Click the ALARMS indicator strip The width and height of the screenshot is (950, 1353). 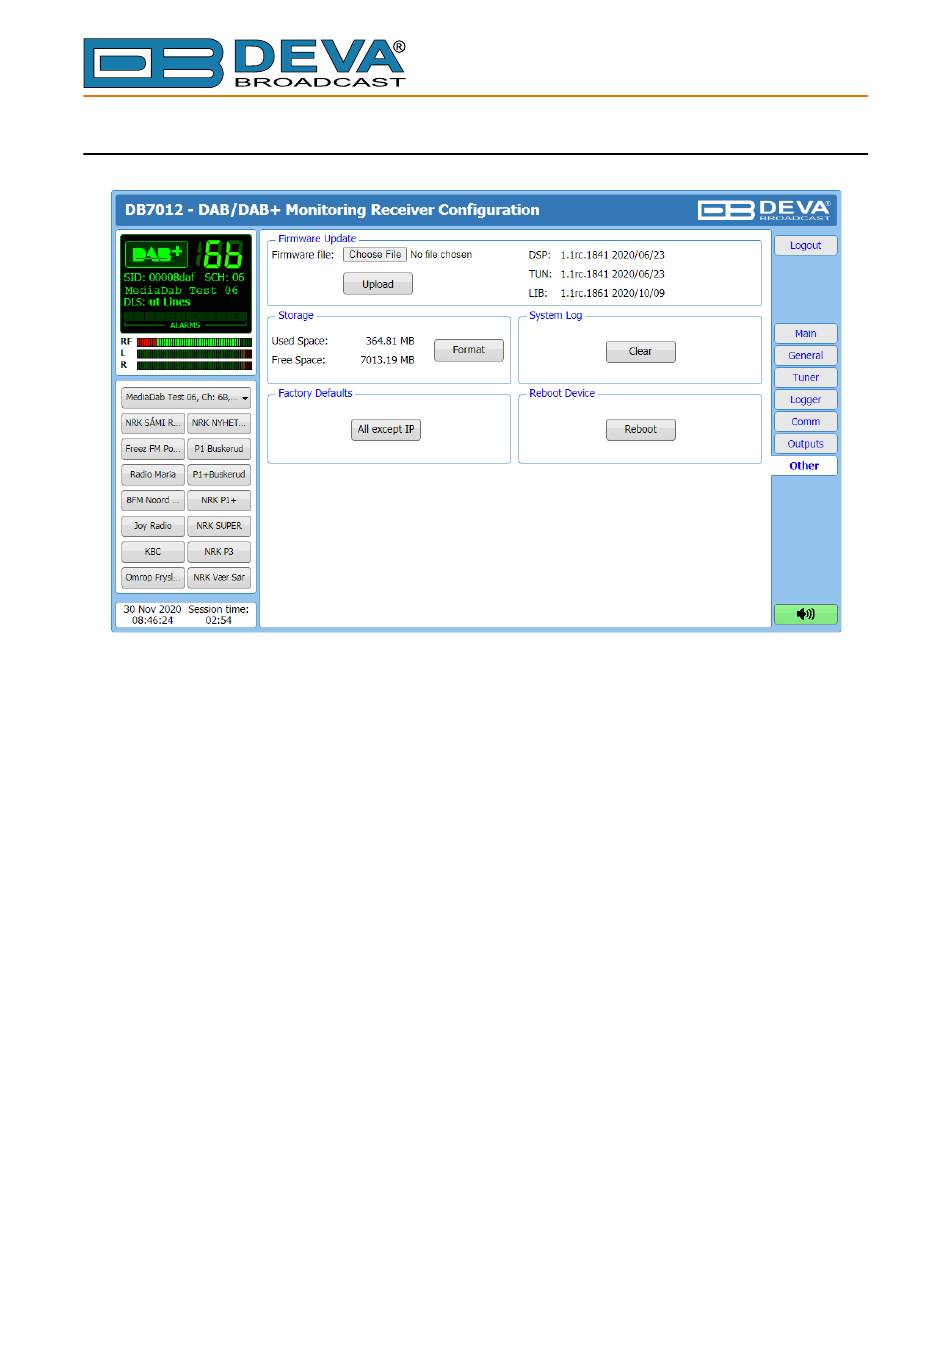pyautogui.click(x=186, y=320)
